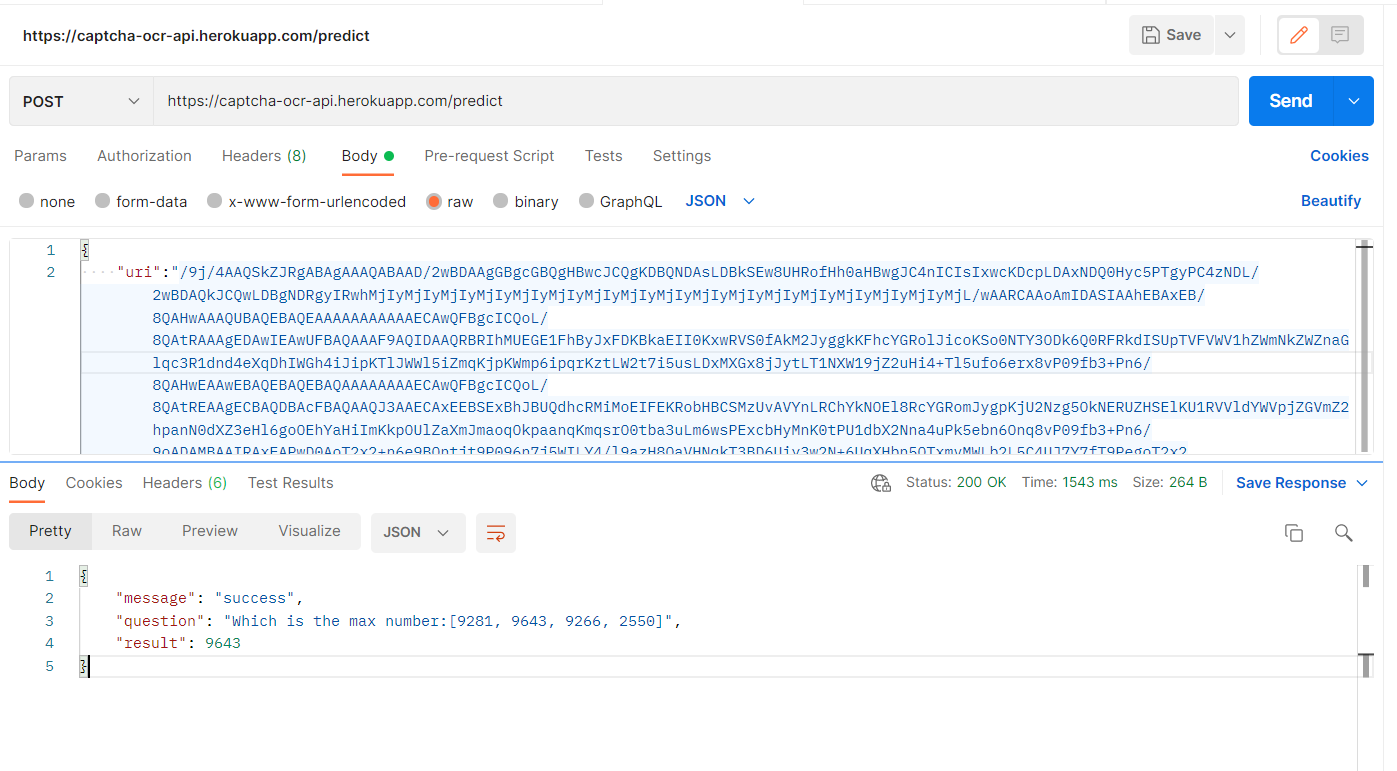Select the none body type
Image resolution: width=1397 pixels, height=771 pixels.
click(x=47, y=201)
